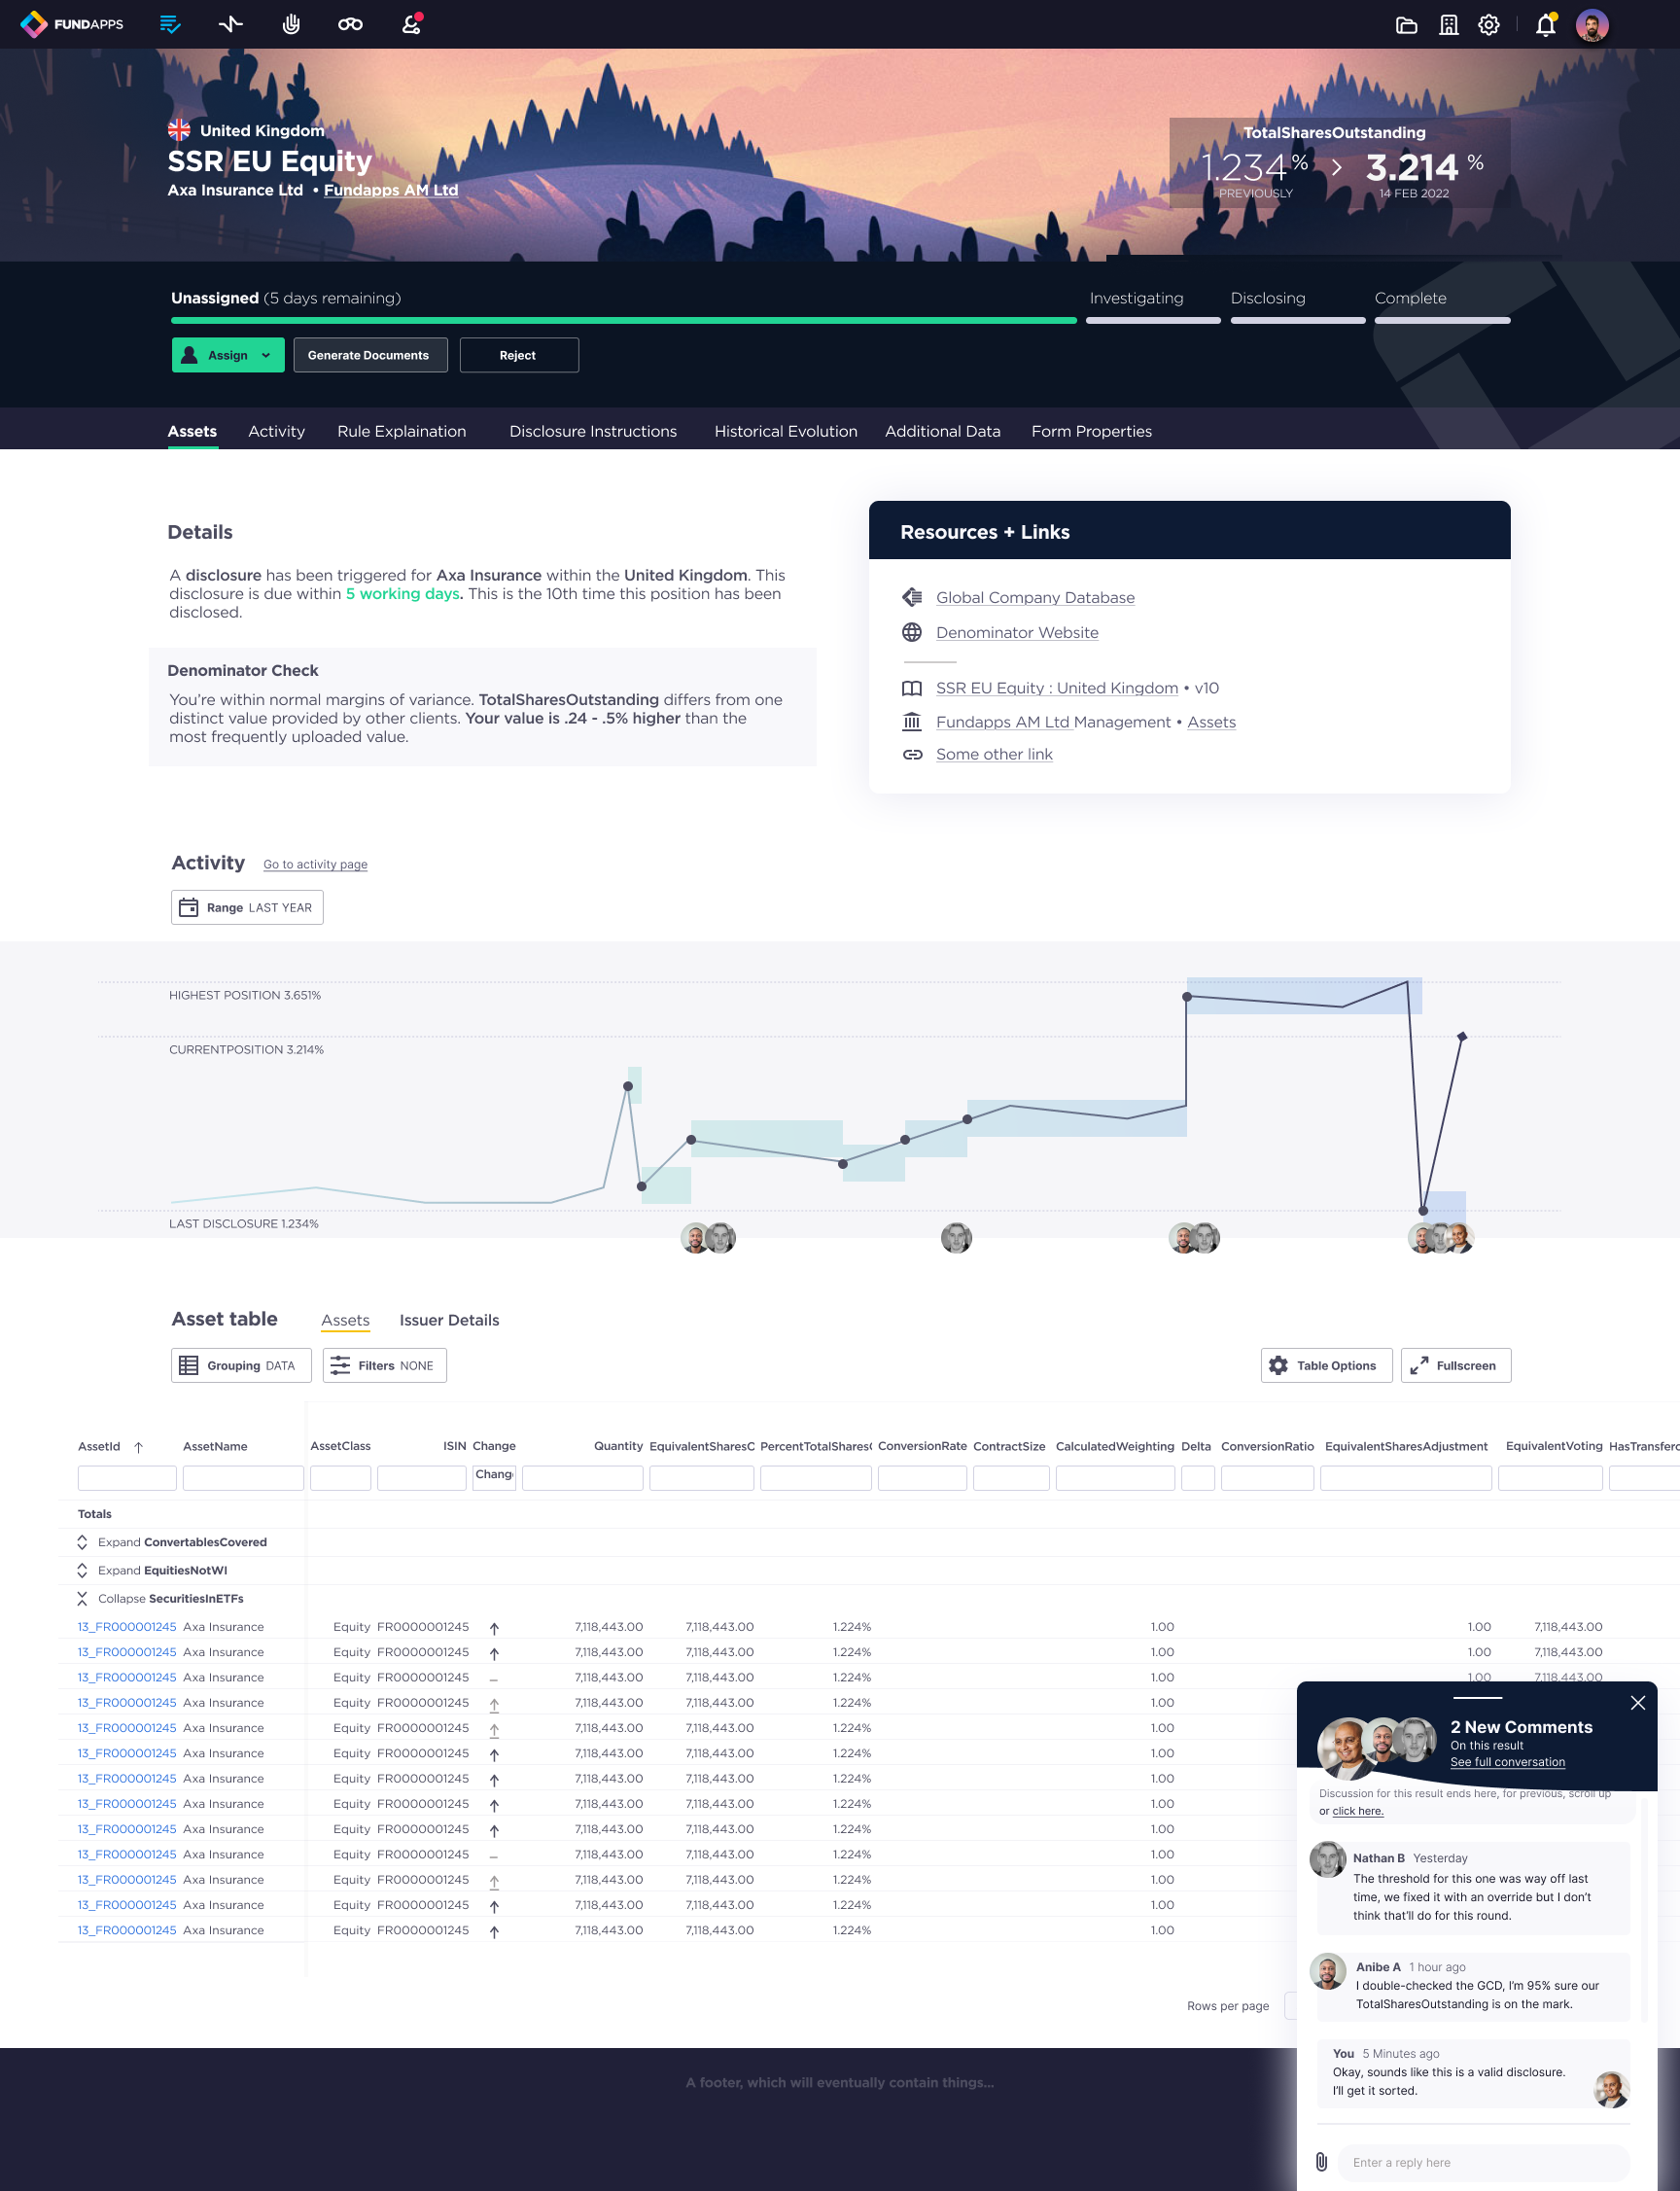1680x2191 pixels.
Task: Open the Filters NONE selector
Action: pyautogui.click(x=384, y=1366)
